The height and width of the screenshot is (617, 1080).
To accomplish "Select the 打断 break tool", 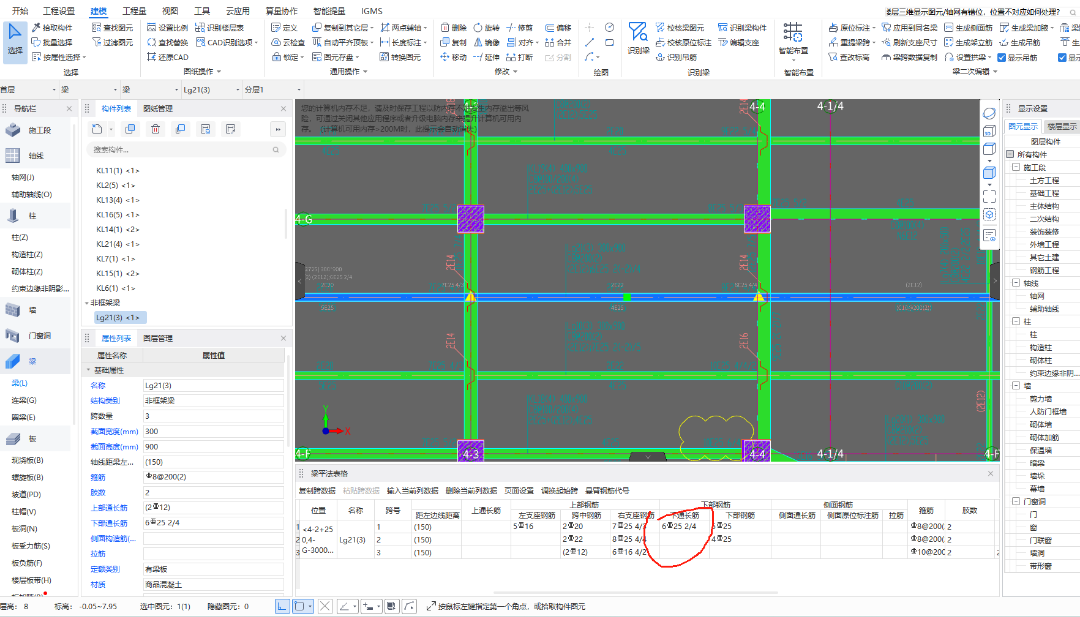I will point(519,57).
